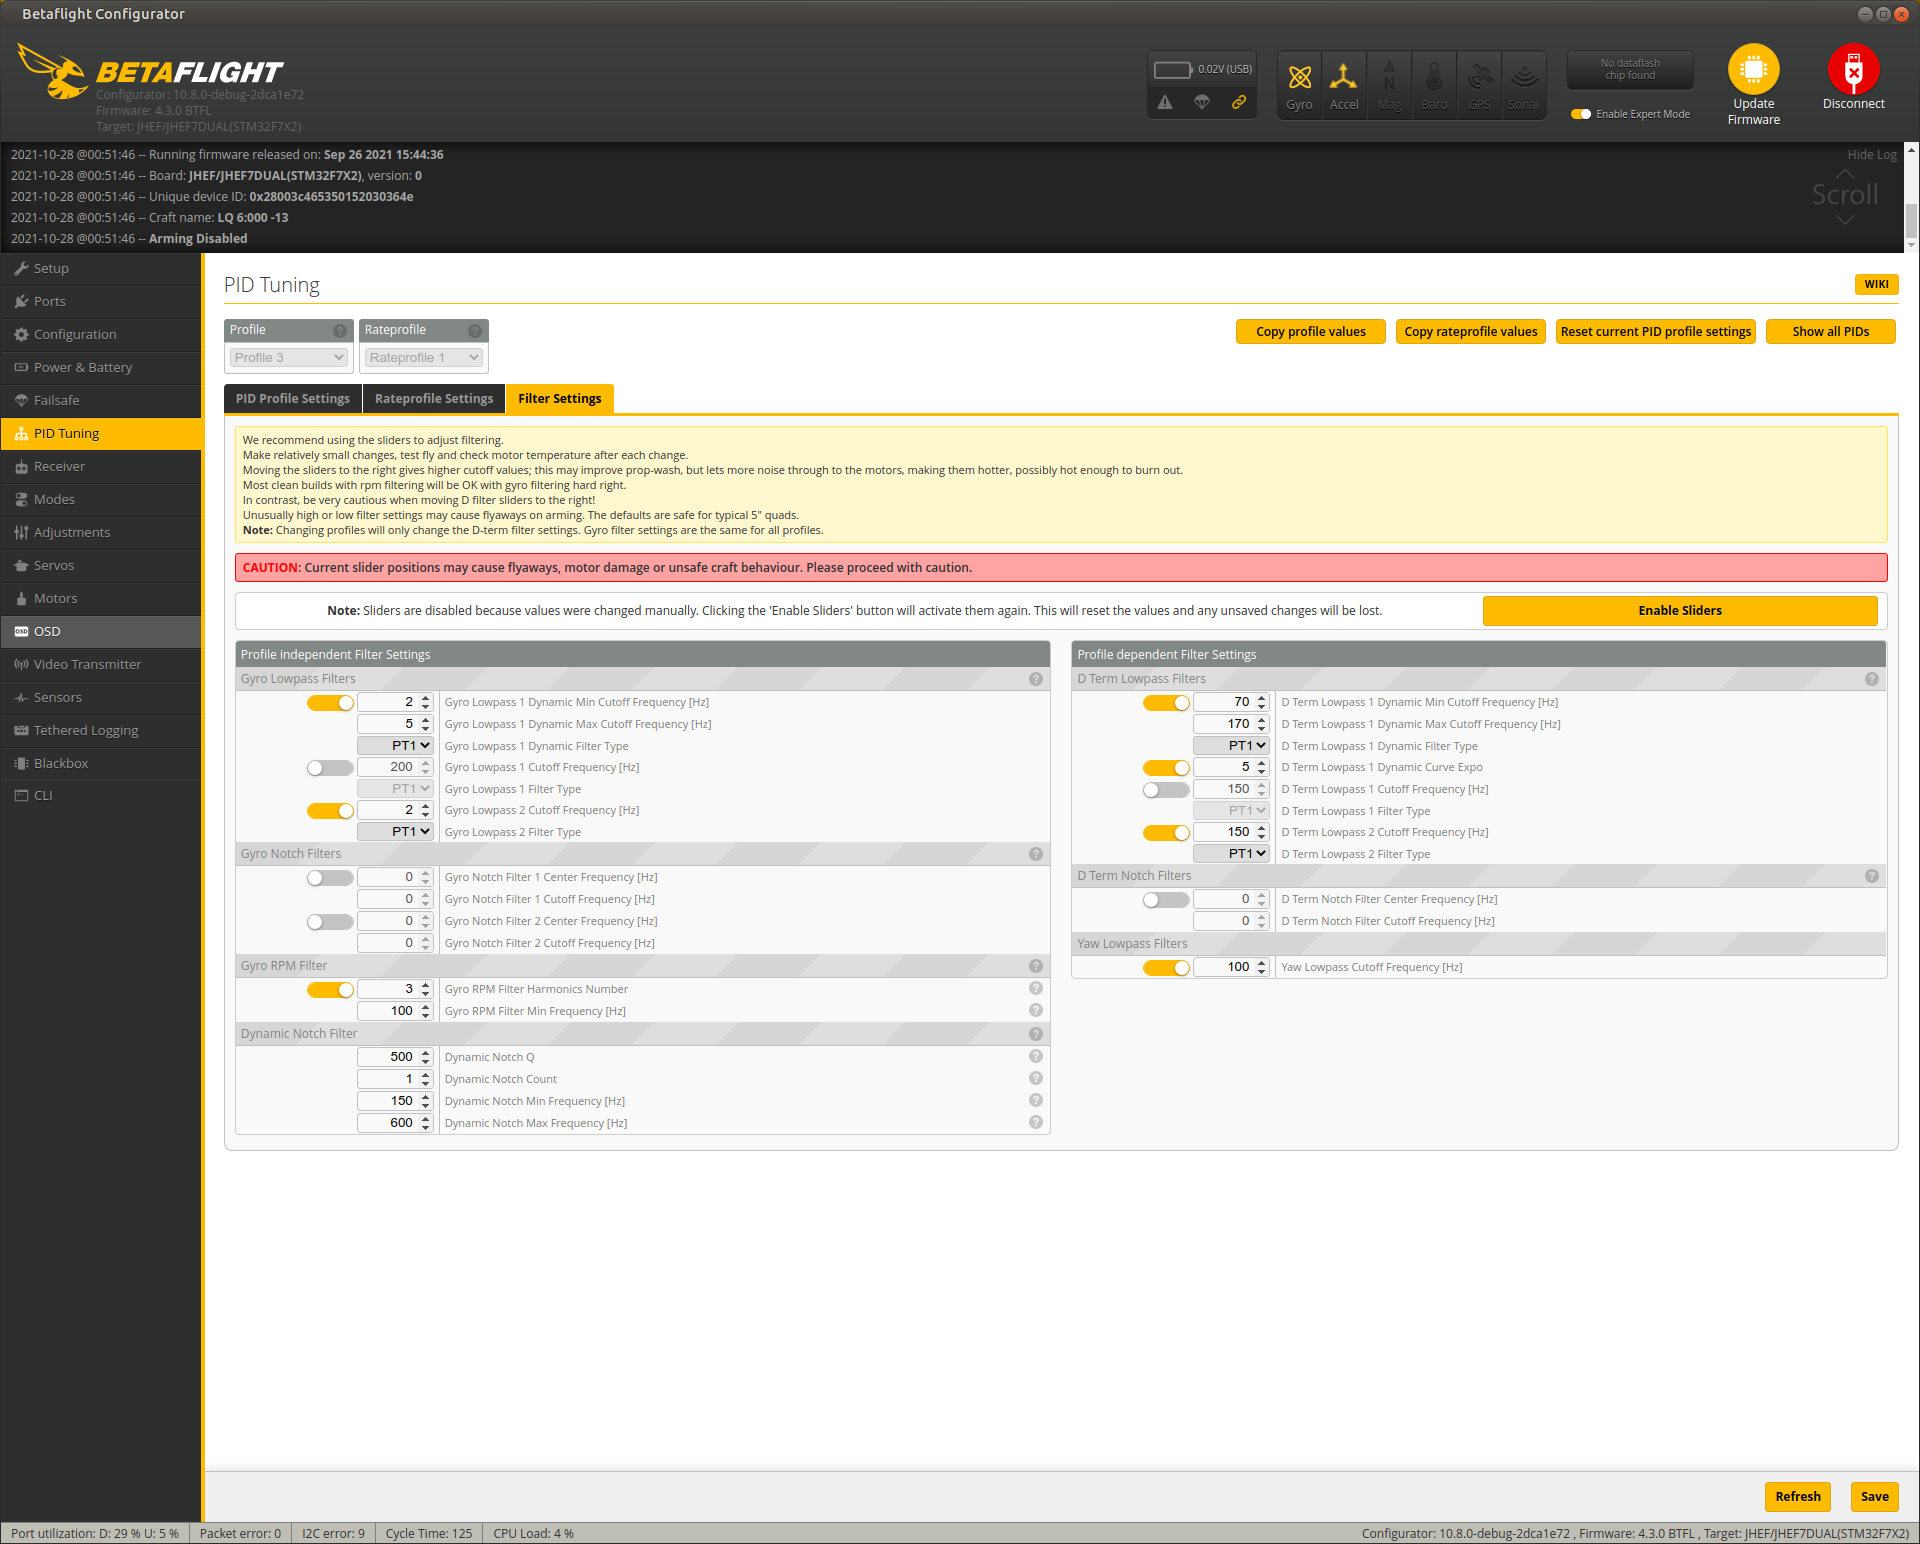Click the Gyro sensor status icon
The width and height of the screenshot is (1920, 1544).
pos(1299,78)
